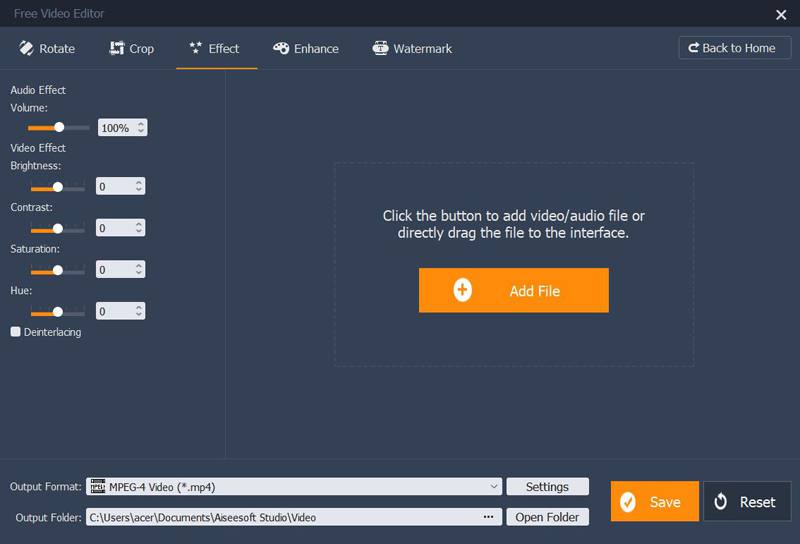The image size is (800, 544).
Task: Click the Effect stars icon
Action: tap(195, 47)
